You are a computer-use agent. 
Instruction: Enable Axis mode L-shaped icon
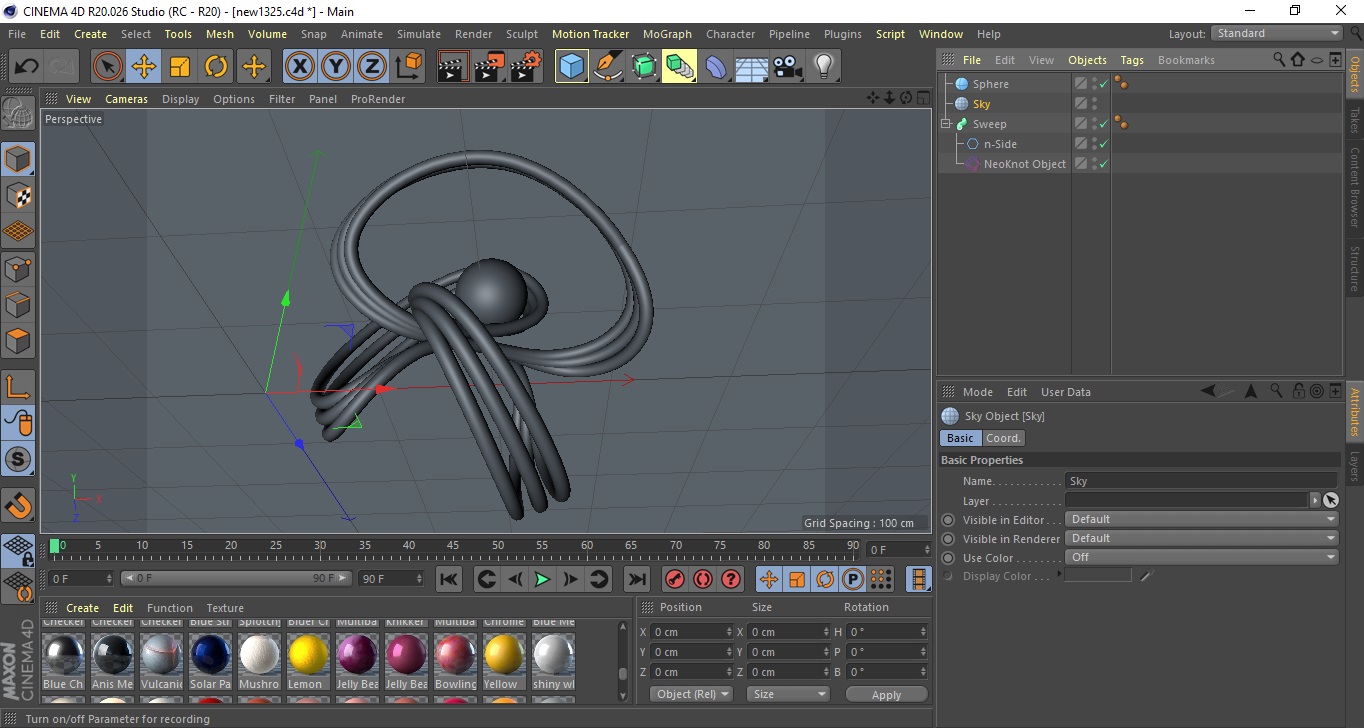[18, 387]
